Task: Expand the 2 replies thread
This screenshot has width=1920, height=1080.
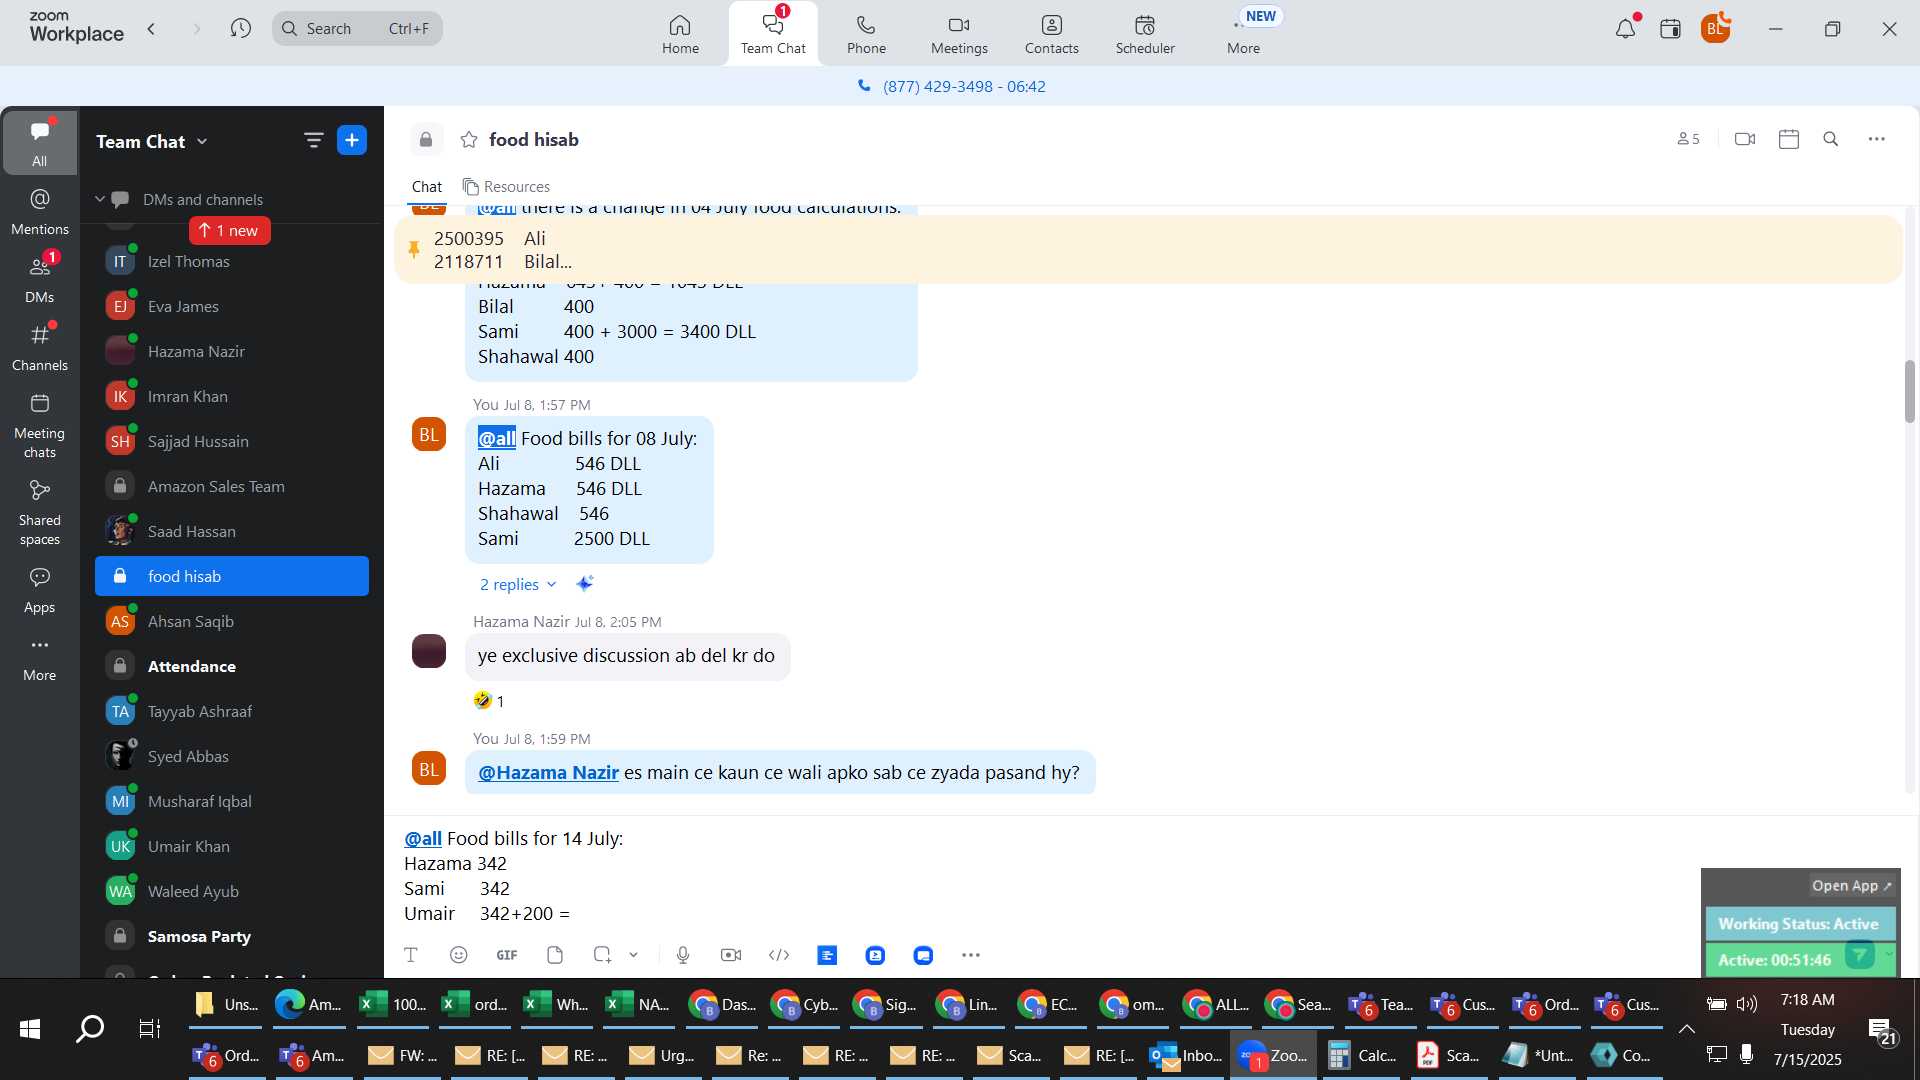Action: (x=518, y=584)
